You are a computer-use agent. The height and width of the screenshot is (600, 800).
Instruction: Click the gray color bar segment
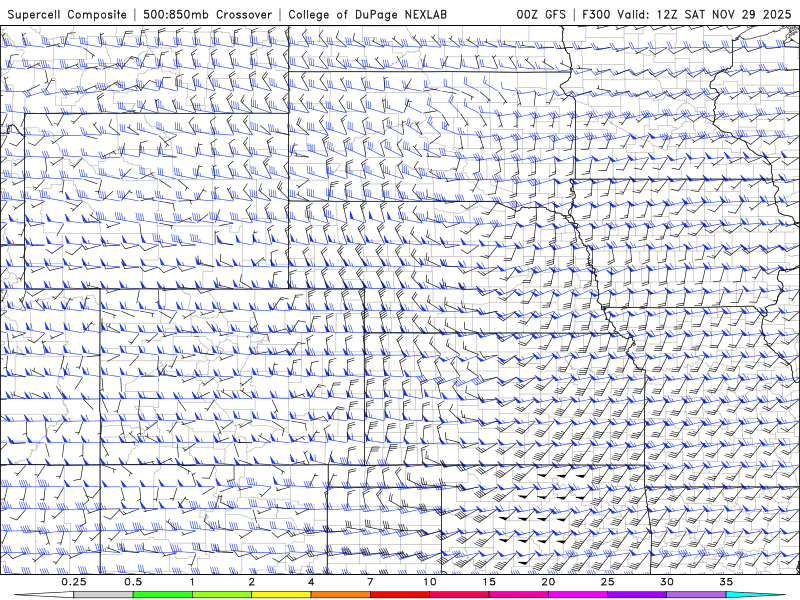[104, 595]
